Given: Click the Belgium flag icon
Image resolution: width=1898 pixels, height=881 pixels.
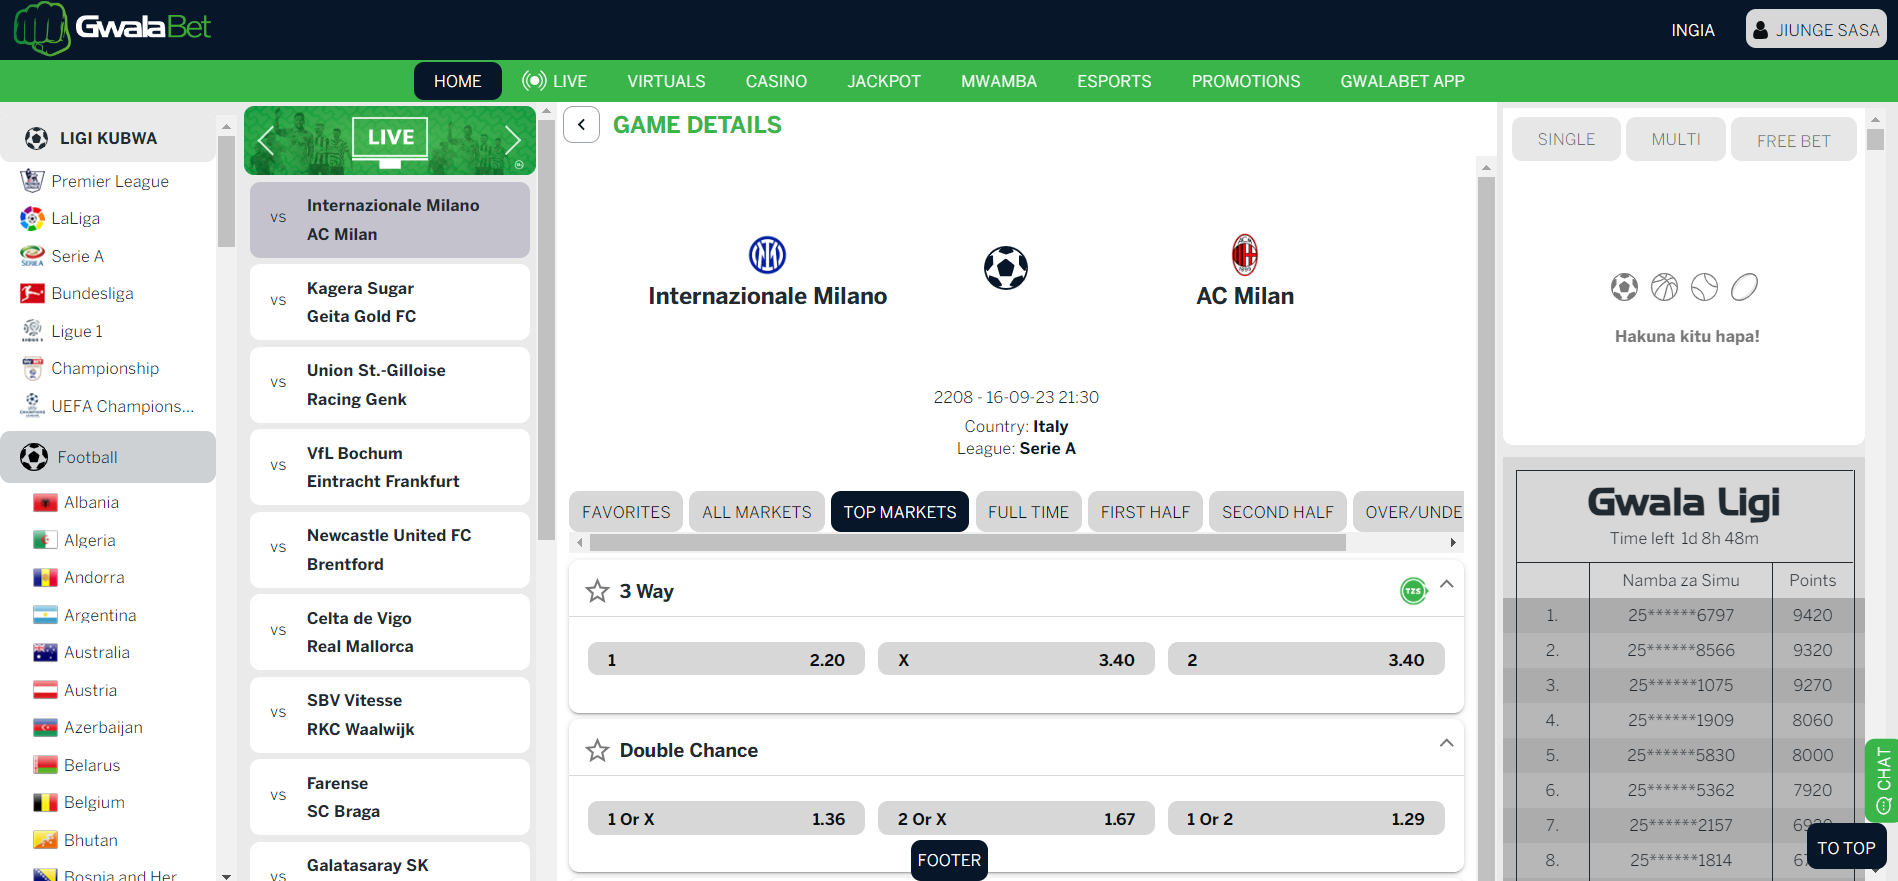Looking at the screenshot, I should pyautogui.click(x=45, y=802).
